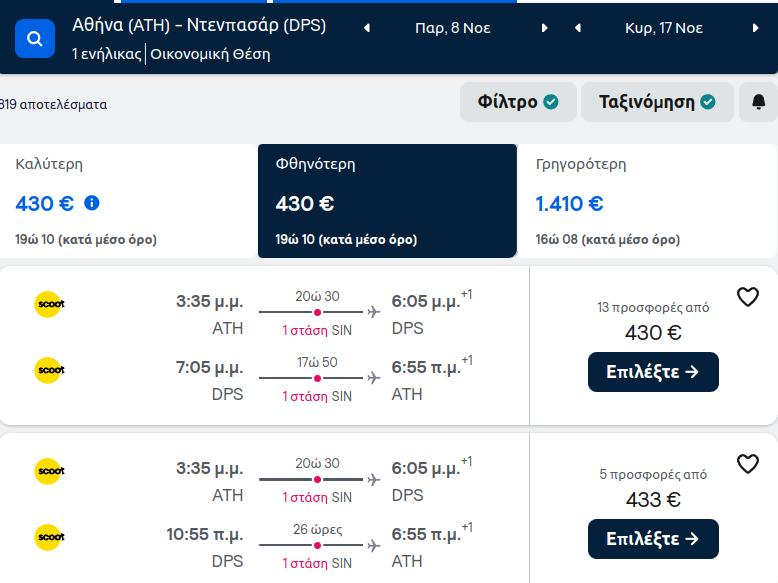Image resolution: width=778 pixels, height=583 pixels.
Task: Click Επιλέξτε for the 430 € flight
Action: click(x=653, y=372)
